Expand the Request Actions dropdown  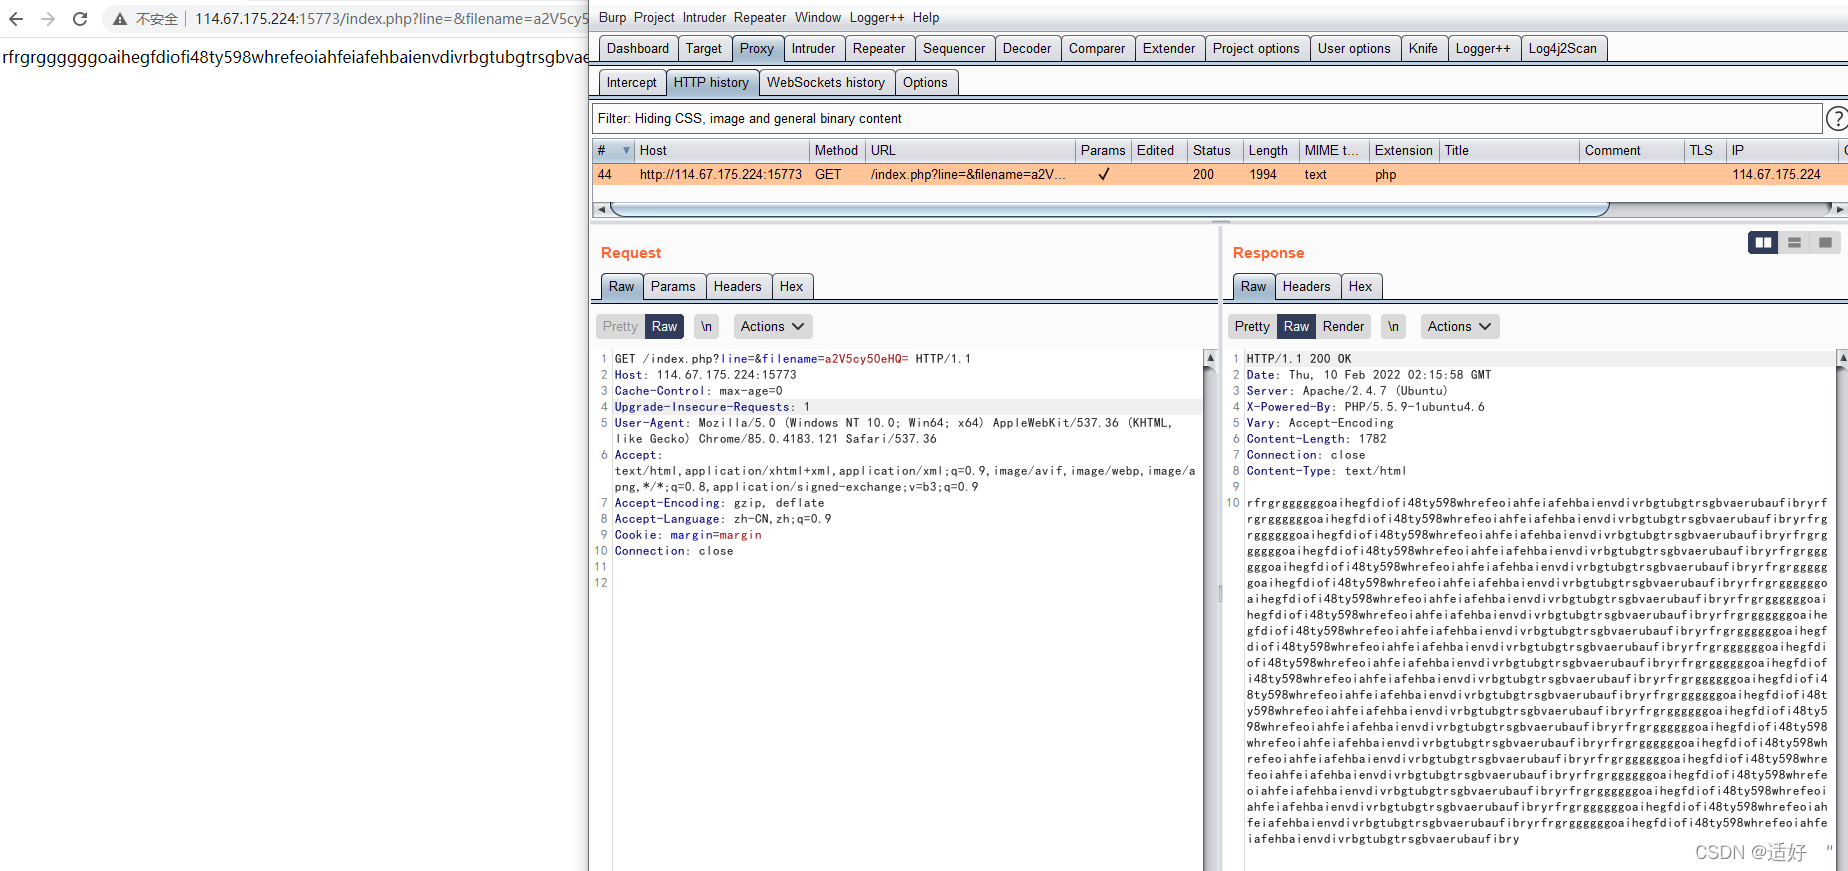tap(772, 326)
